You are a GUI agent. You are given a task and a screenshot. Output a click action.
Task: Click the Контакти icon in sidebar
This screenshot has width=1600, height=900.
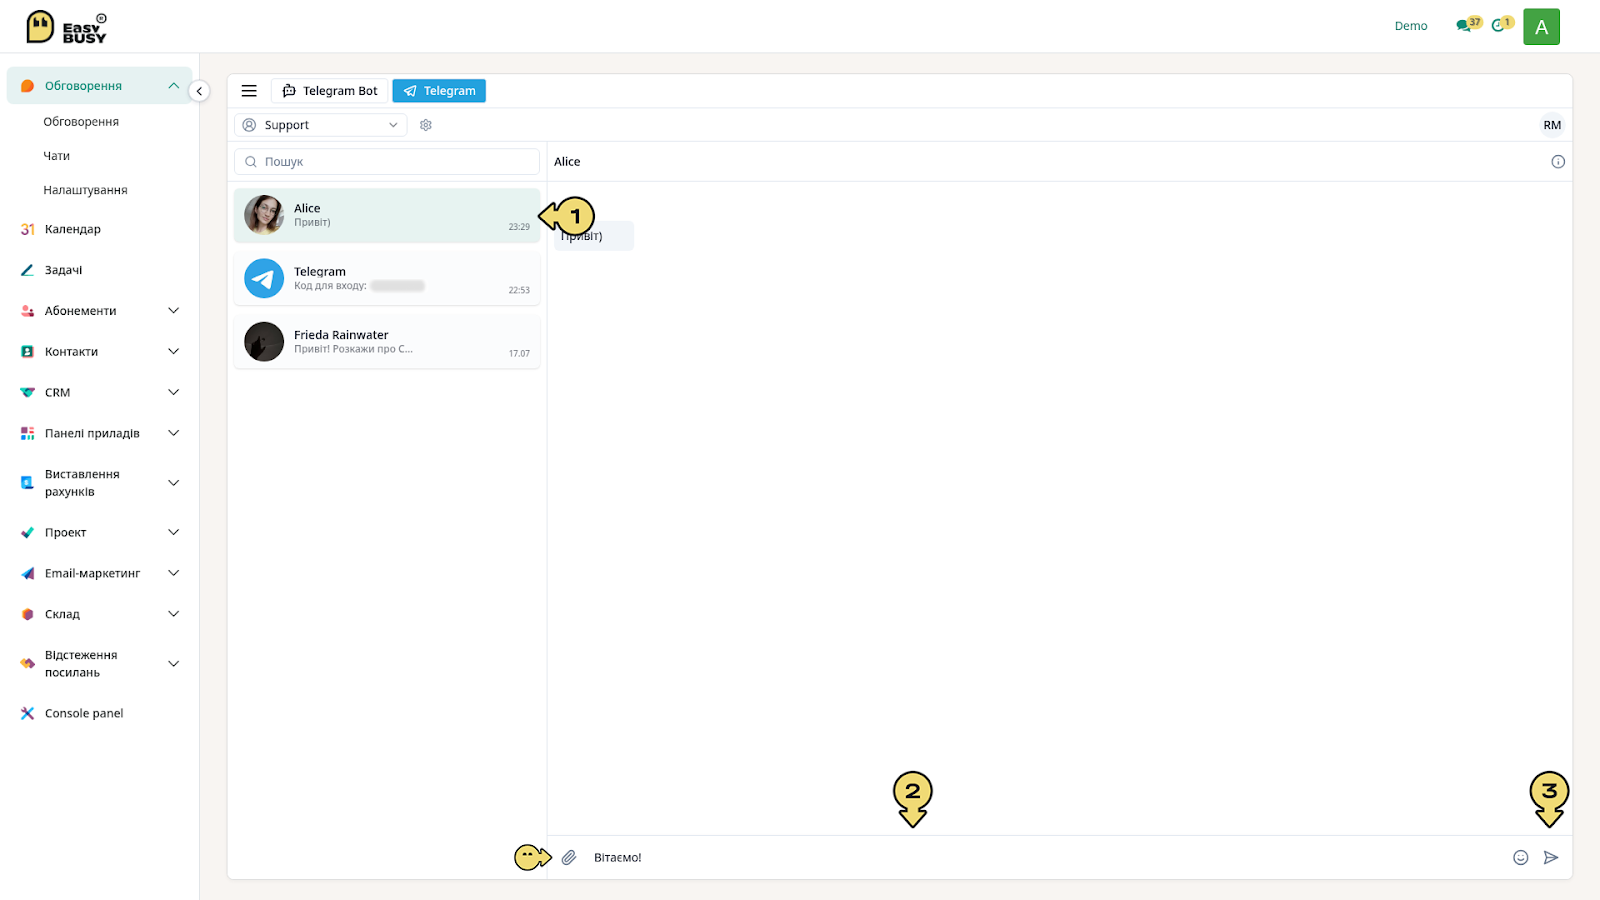coord(27,352)
